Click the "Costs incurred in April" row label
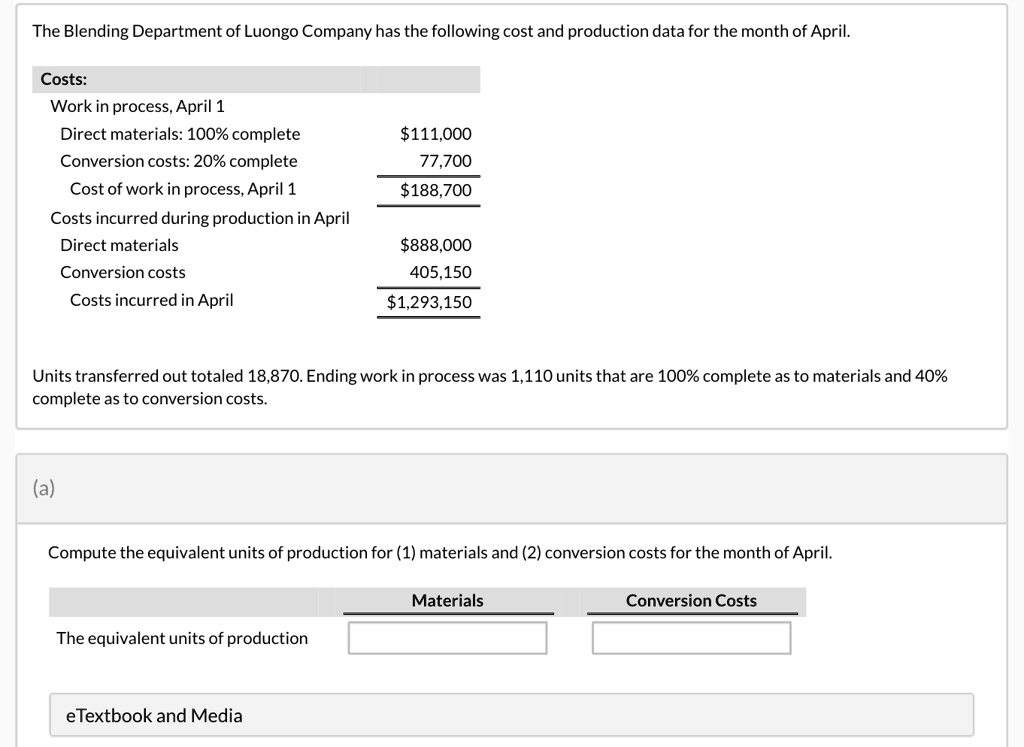Viewport: 1024px width, 747px height. point(151,300)
